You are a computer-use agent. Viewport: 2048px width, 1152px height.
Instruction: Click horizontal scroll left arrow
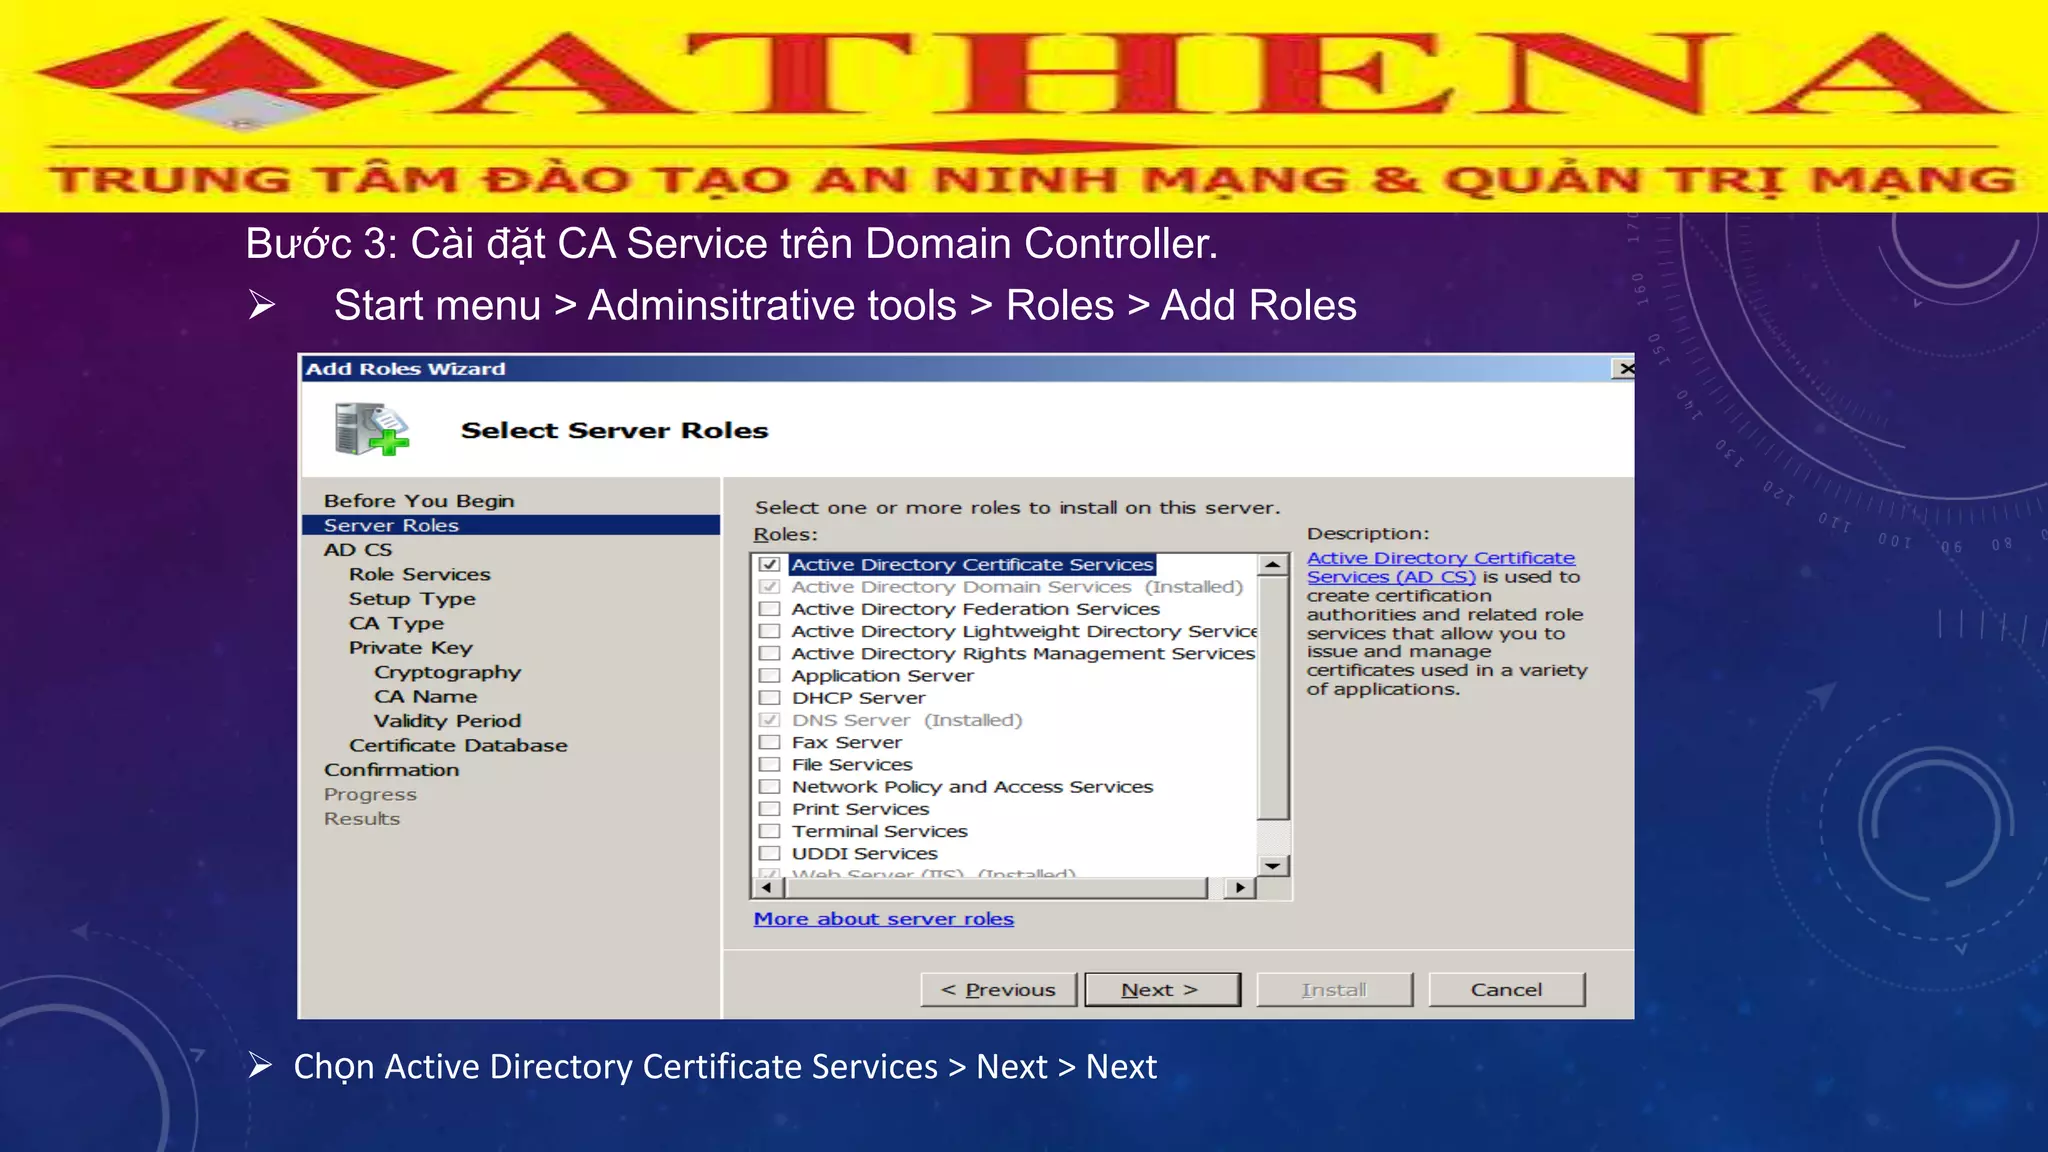(767, 887)
